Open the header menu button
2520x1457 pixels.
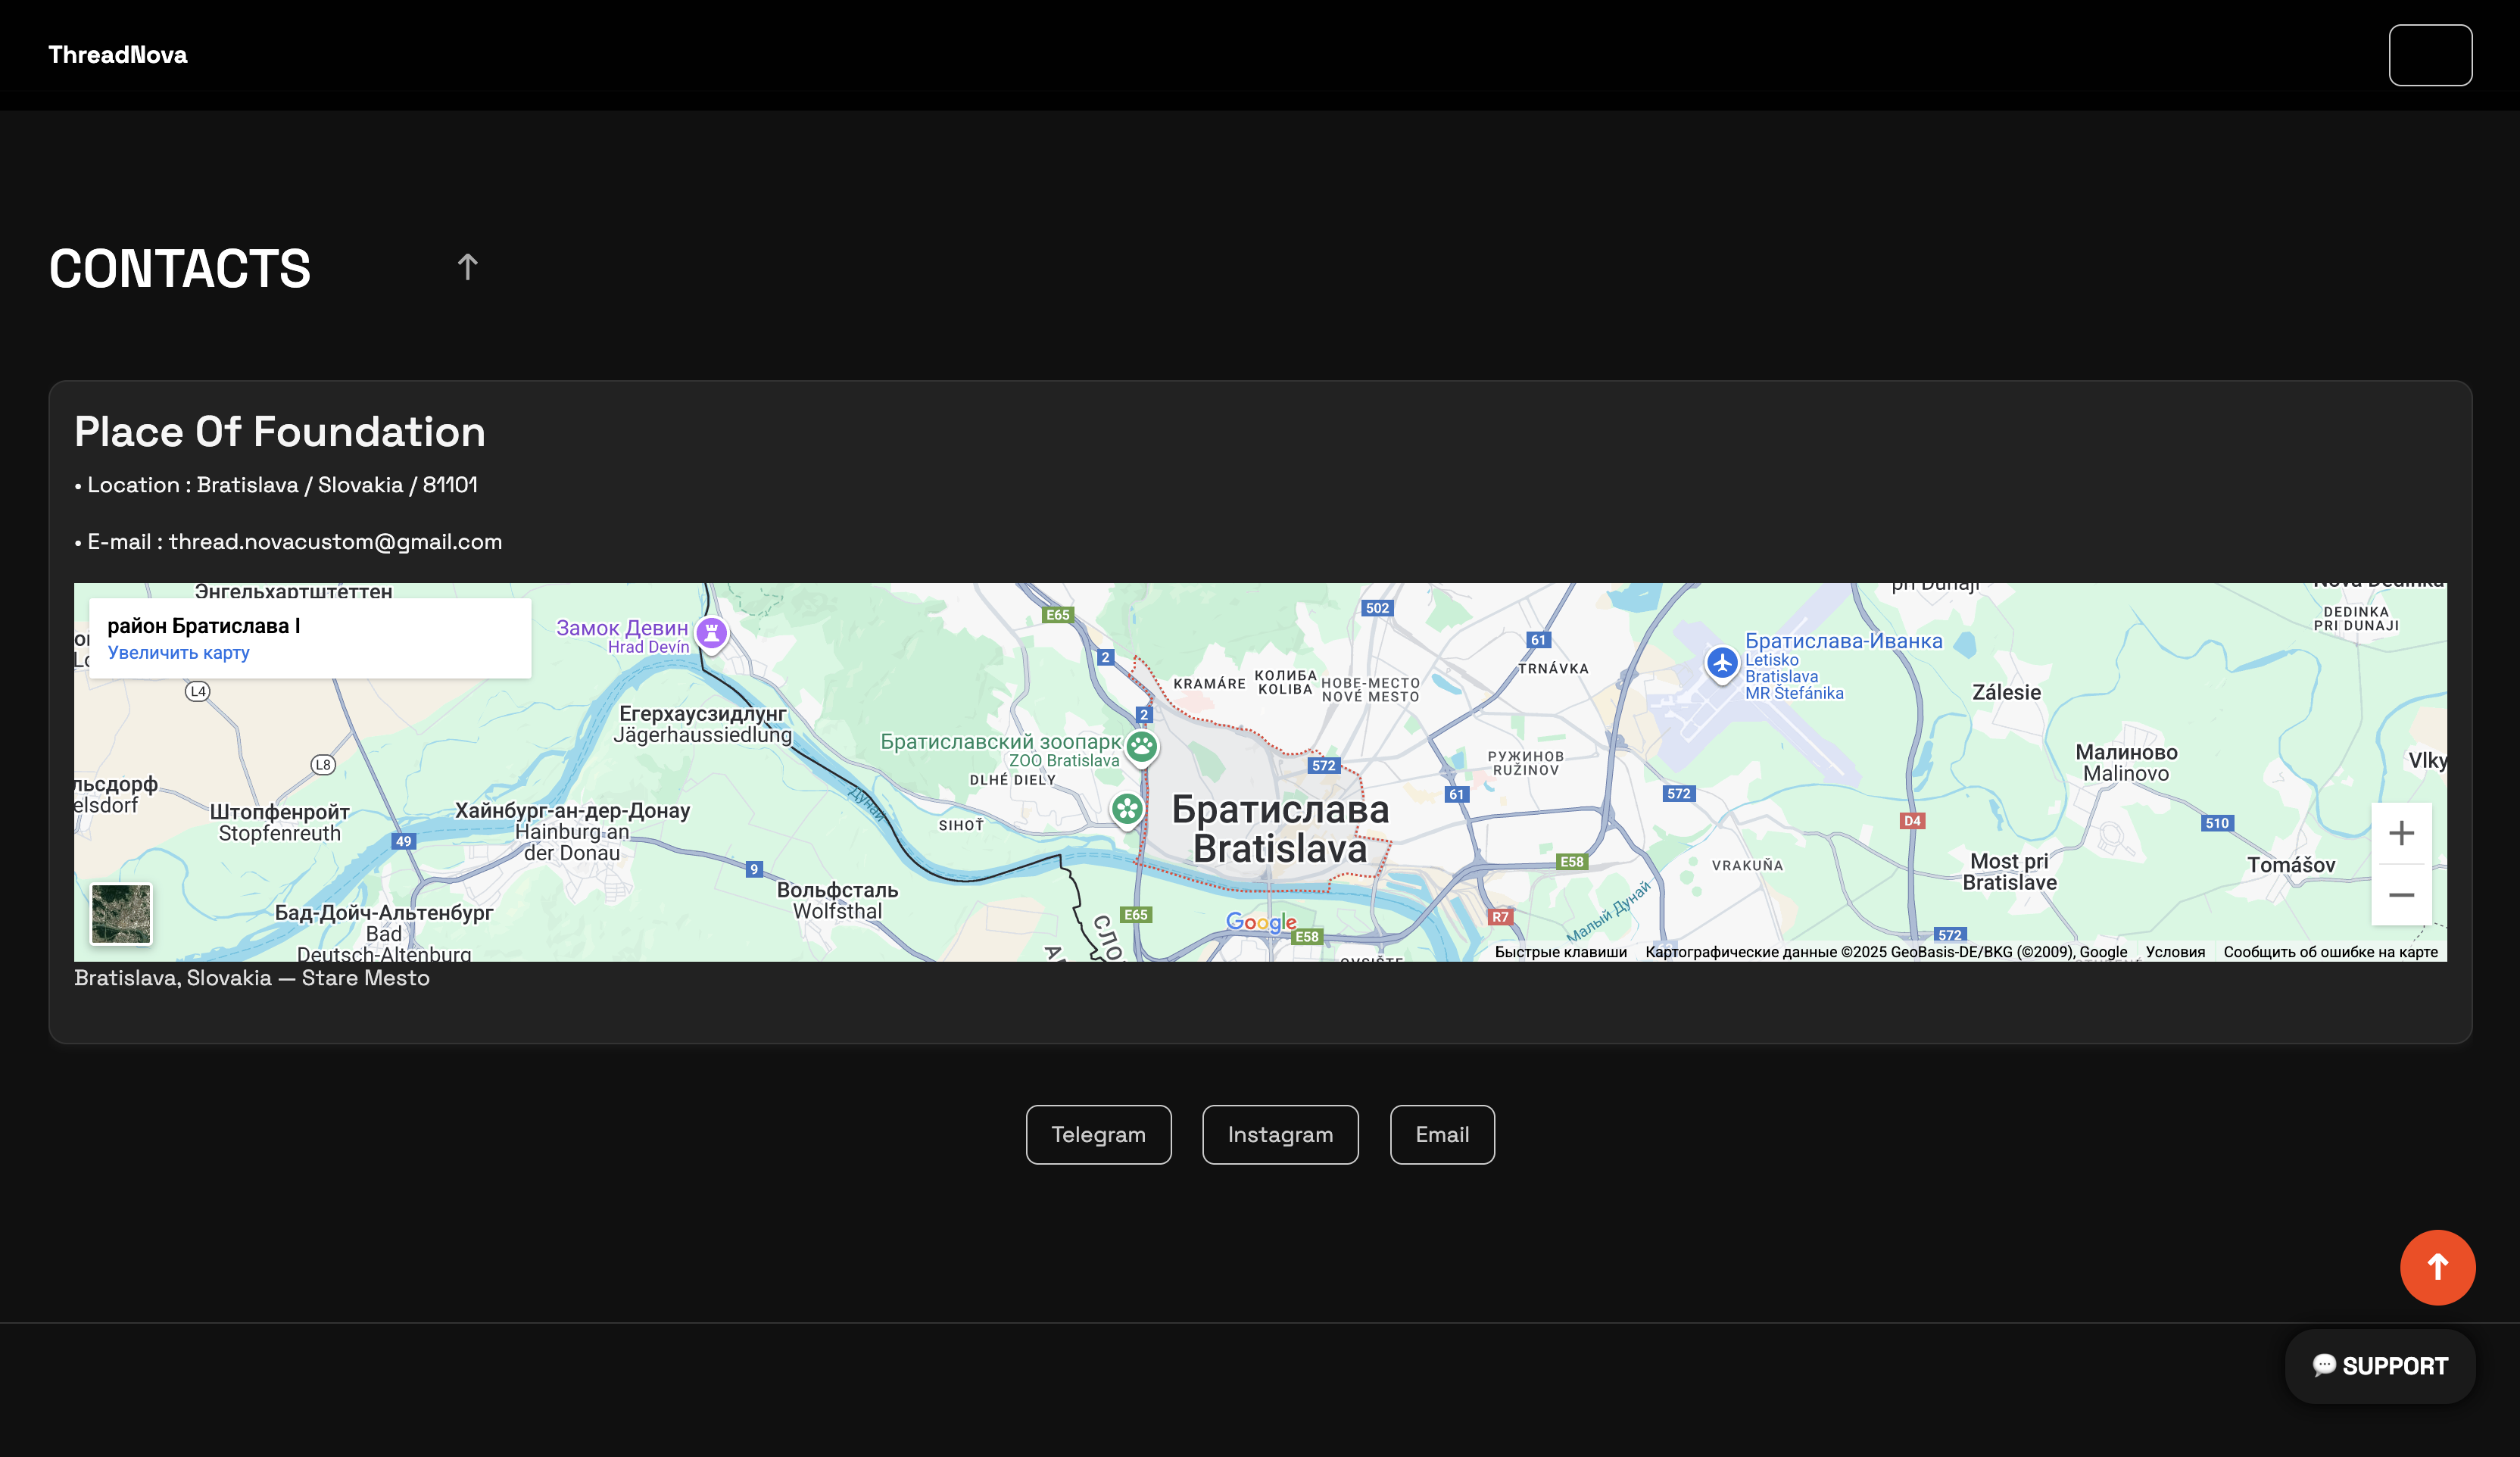click(x=2430, y=55)
